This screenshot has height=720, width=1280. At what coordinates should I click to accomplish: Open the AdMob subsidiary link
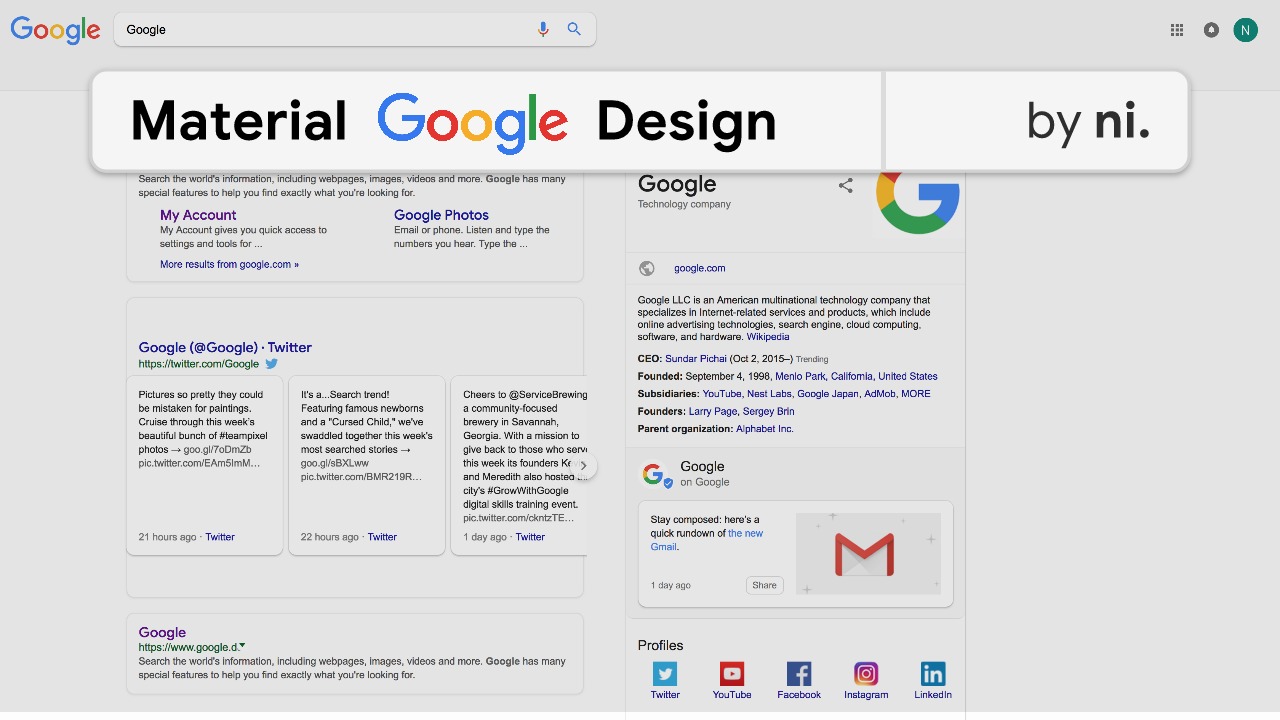pyautogui.click(x=880, y=394)
